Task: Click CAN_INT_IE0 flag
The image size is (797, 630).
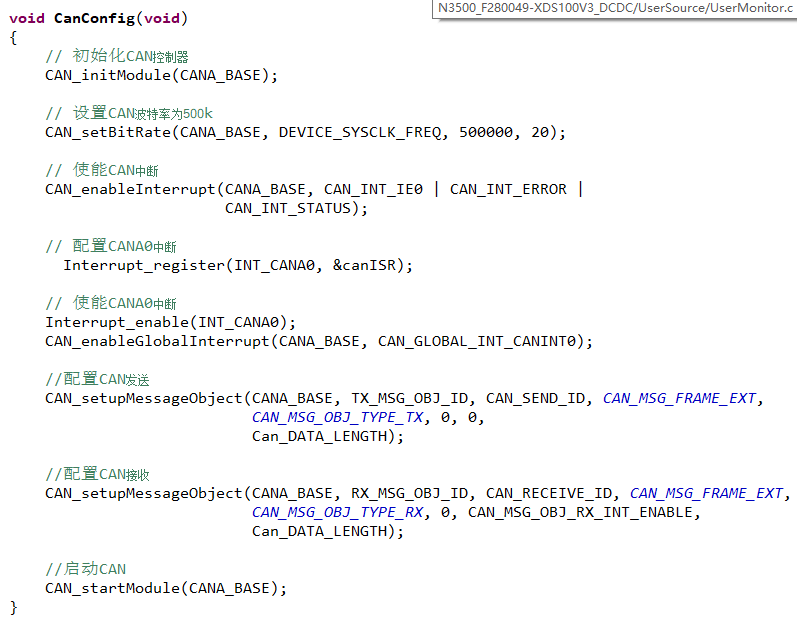Action: click(373, 189)
